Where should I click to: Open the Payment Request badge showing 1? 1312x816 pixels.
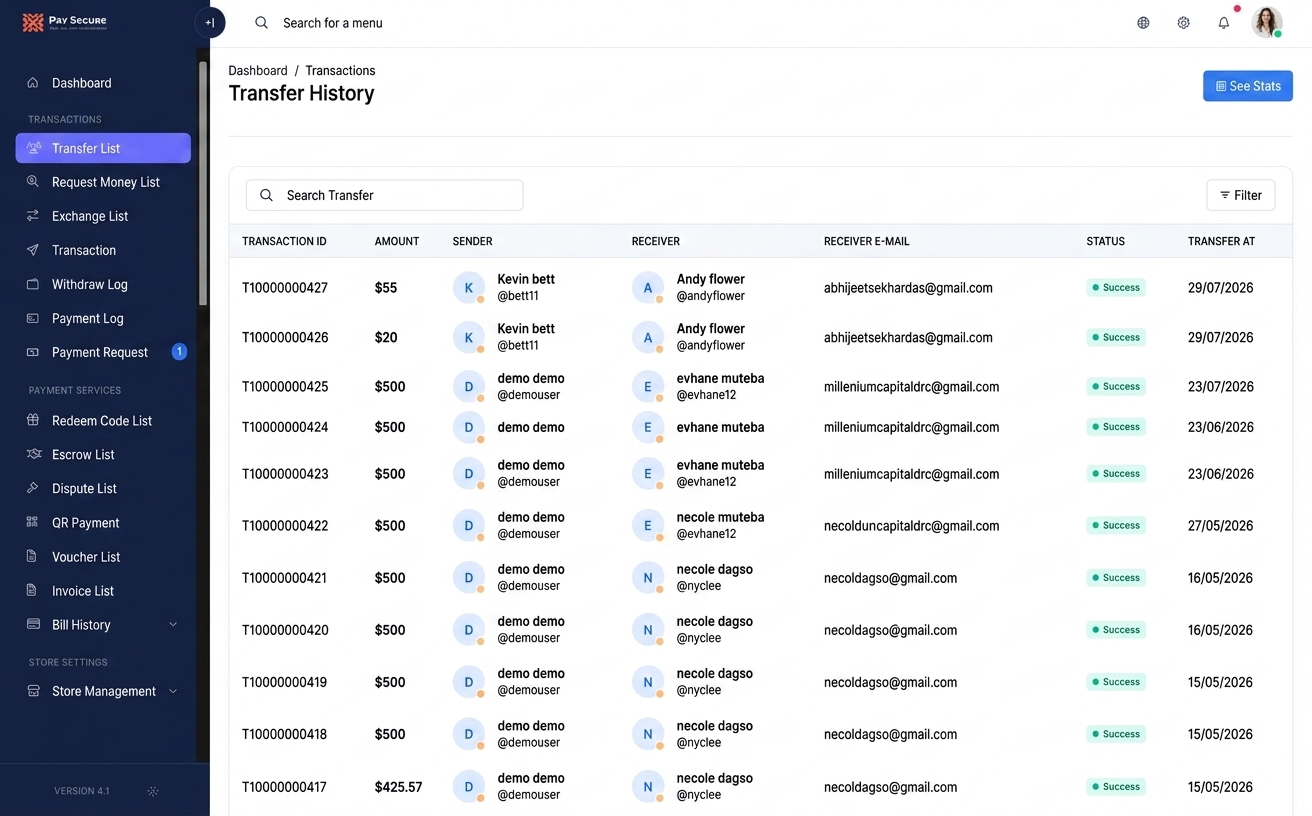179,352
